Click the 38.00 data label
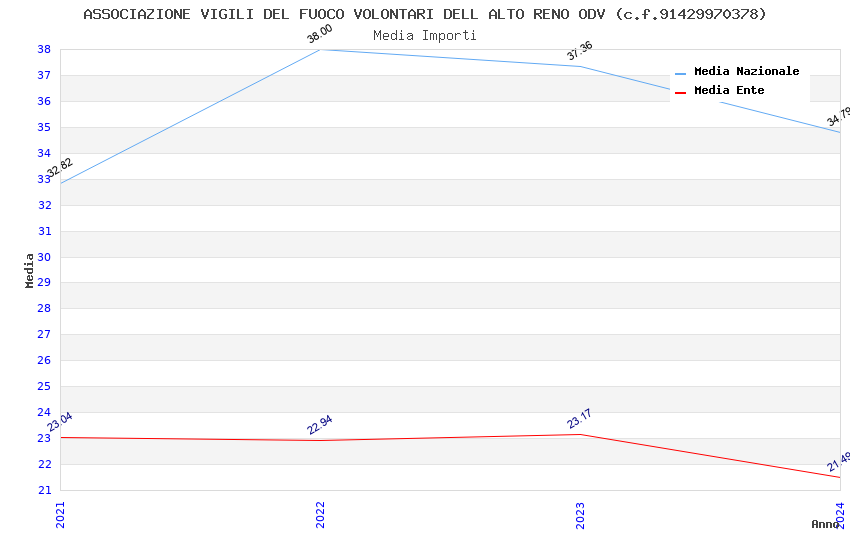850x550 pixels. click(319, 34)
